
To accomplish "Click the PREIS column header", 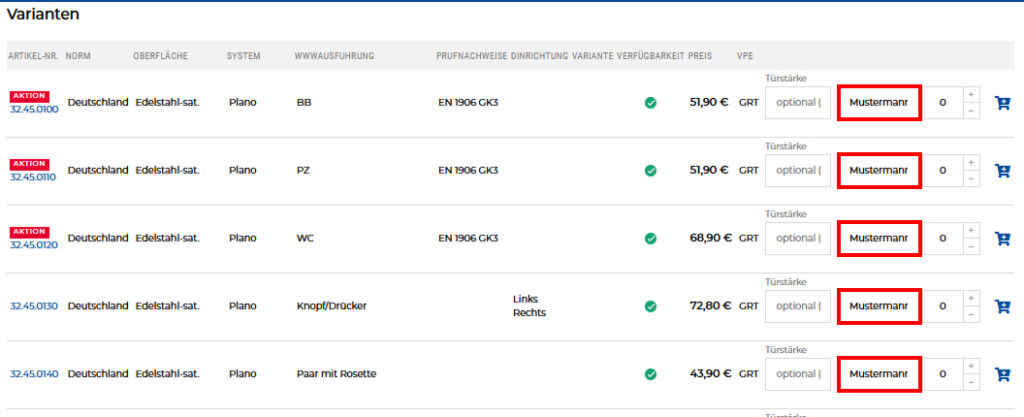I will (700, 56).
